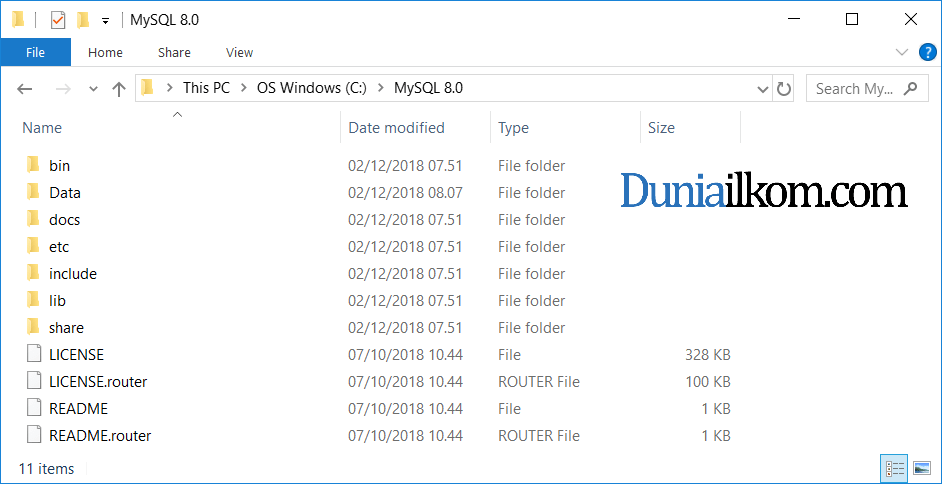Switch to the Home ribbon tab
Image resolution: width=942 pixels, height=484 pixels.
click(x=105, y=52)
